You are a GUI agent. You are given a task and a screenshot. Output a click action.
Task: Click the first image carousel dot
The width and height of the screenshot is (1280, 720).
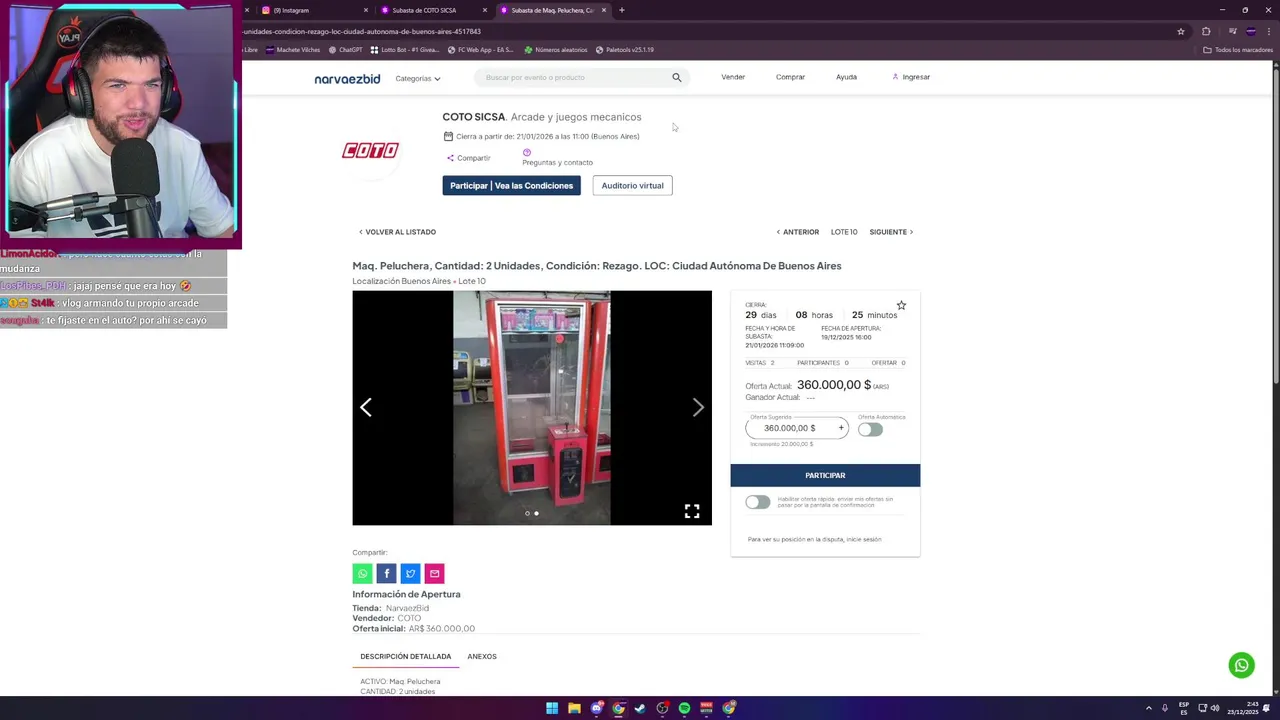pos(527,514)
